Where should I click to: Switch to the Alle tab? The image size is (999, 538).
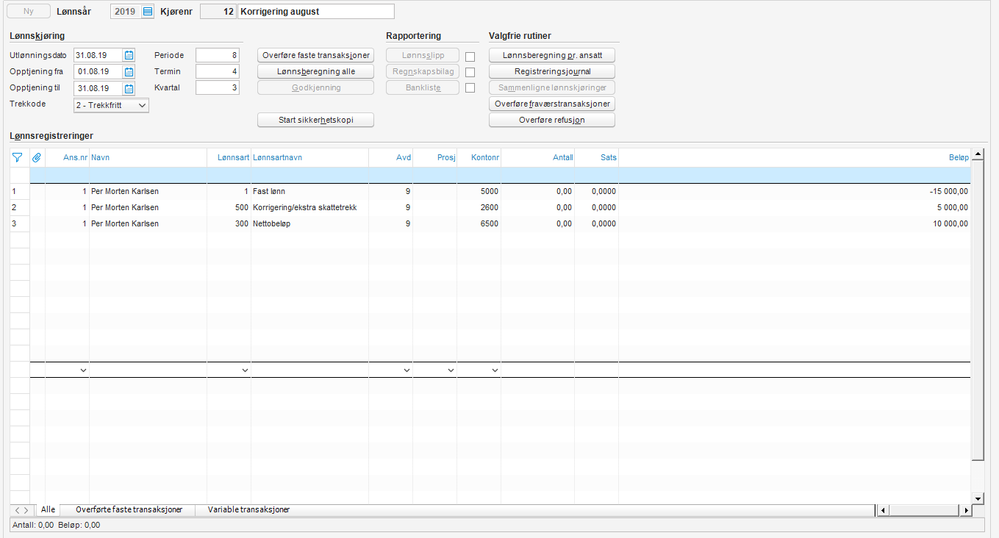[x=48, y=510]
